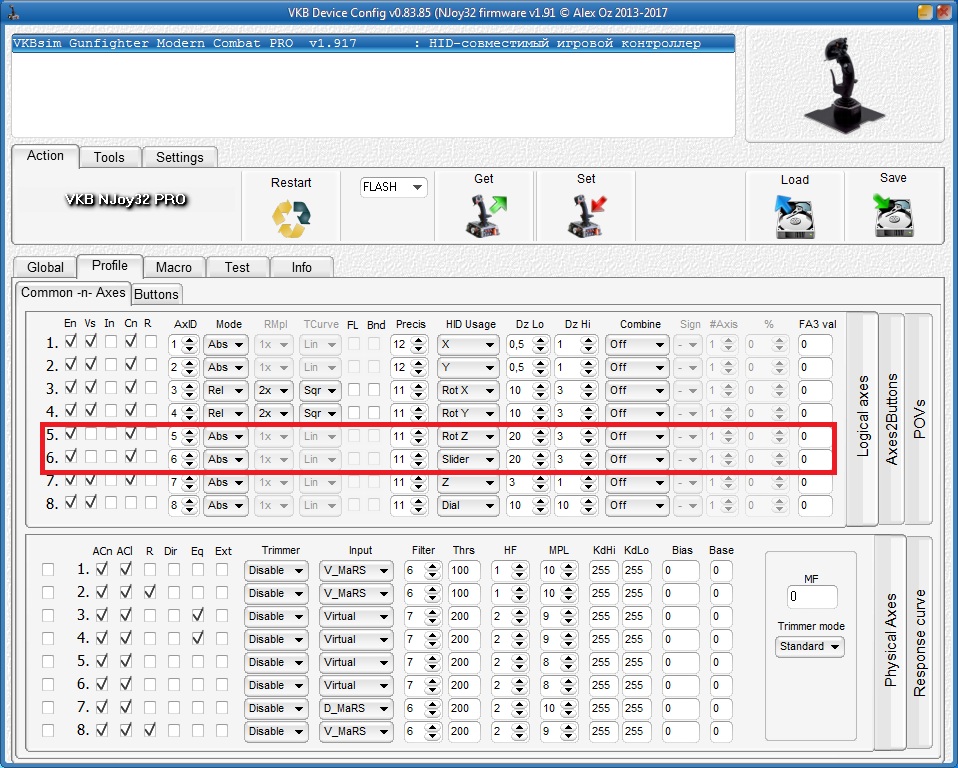Screen dimensions: 958x768
Task: Click the Load disk icon
Action: coord(794,215)
